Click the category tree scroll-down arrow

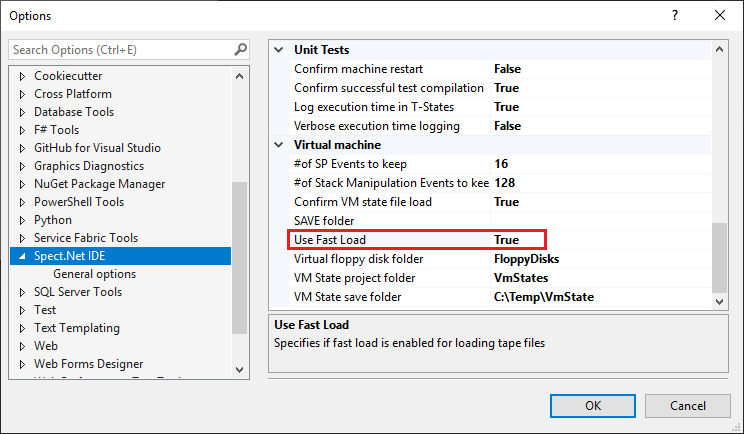pos(240,369)
